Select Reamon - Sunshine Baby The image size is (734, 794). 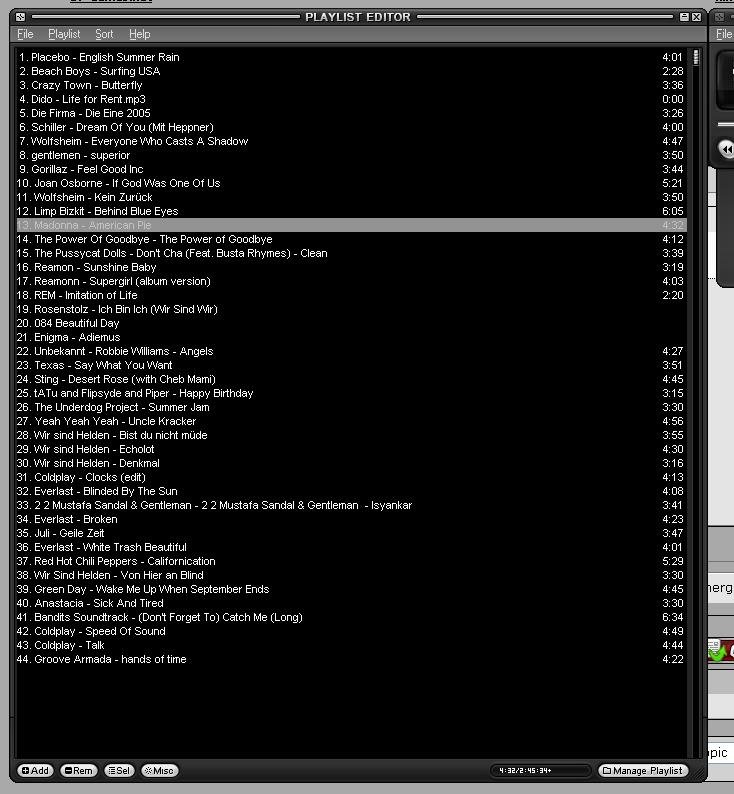[x=351, y=267]
